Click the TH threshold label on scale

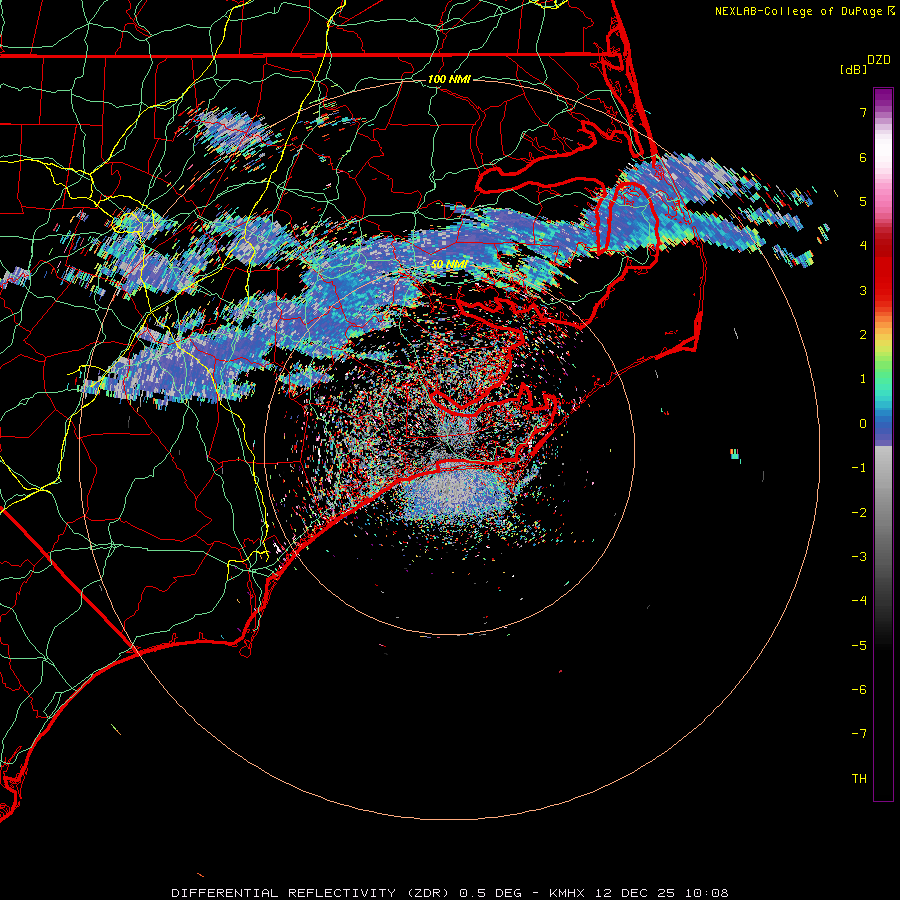point(859,779)
